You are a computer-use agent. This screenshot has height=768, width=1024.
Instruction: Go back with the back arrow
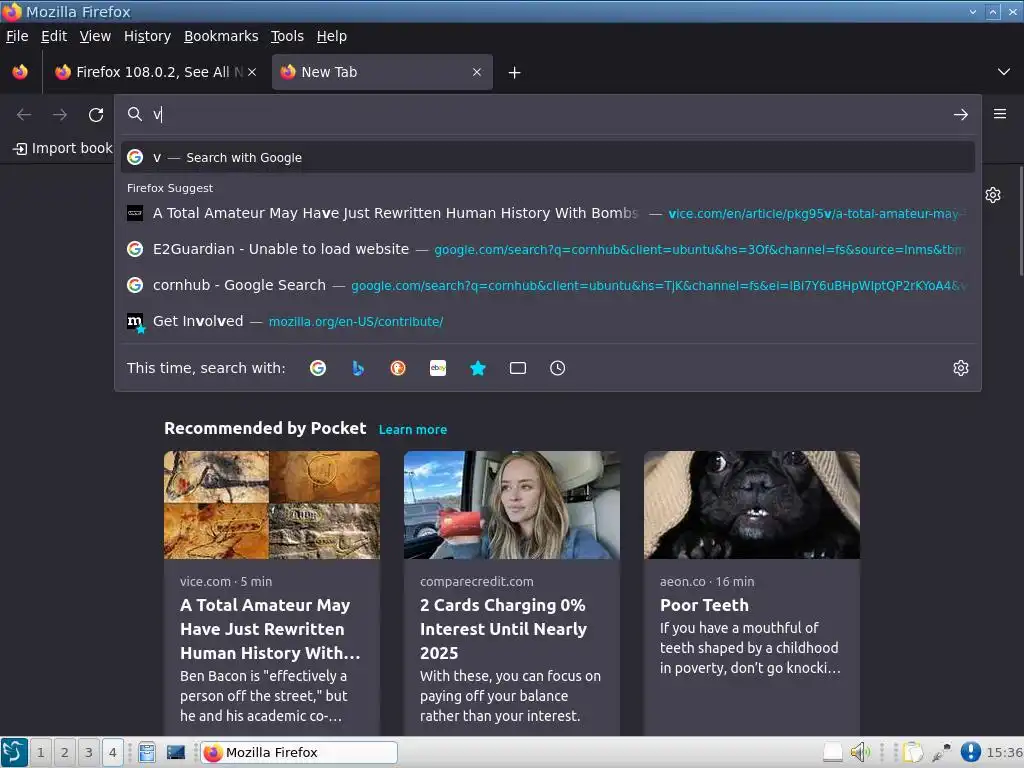click(24, 115)
